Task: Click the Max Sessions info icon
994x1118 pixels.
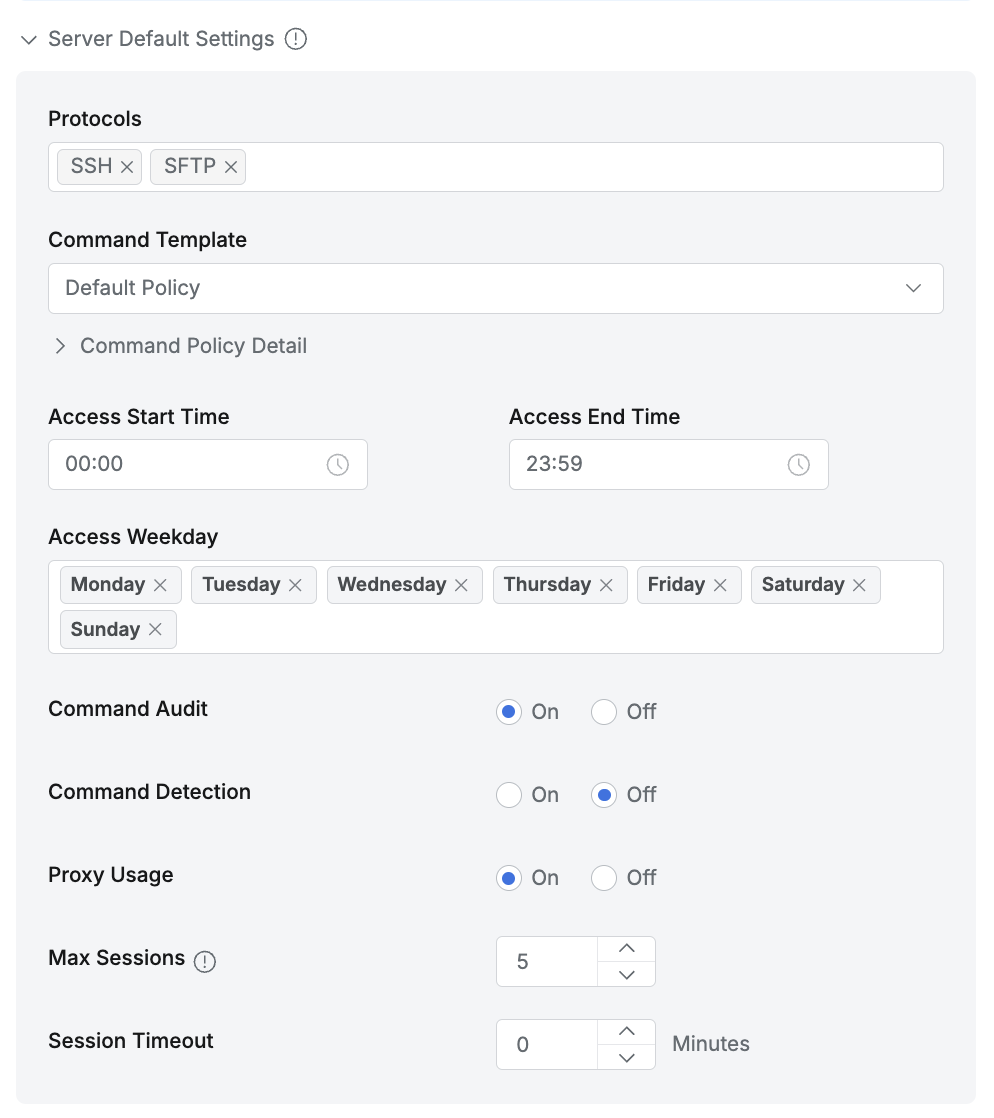Action: (x=205, y=962)
